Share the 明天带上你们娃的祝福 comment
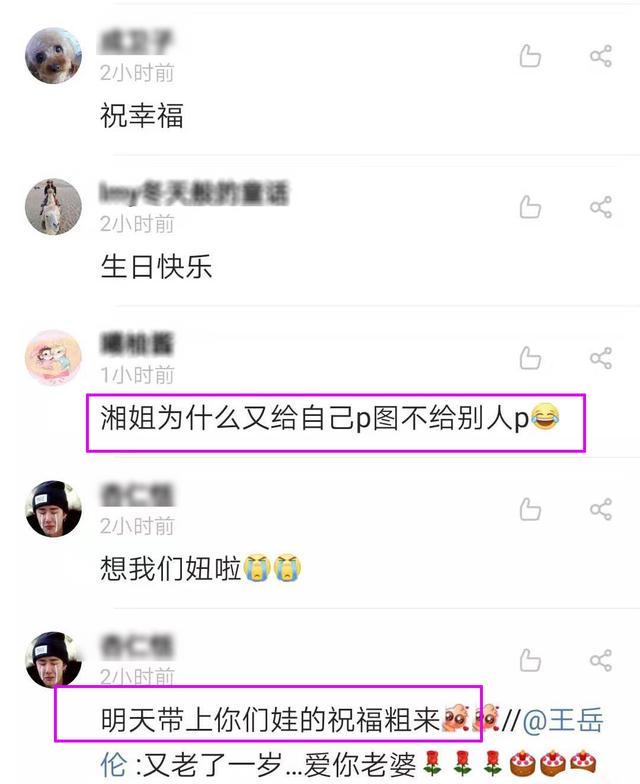640x784 pixels. pos(600,660)
